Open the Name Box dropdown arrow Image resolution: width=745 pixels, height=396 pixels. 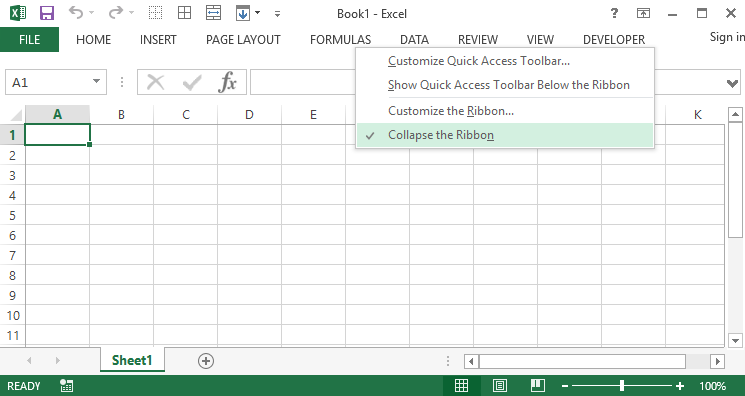[x=96, y=82]
